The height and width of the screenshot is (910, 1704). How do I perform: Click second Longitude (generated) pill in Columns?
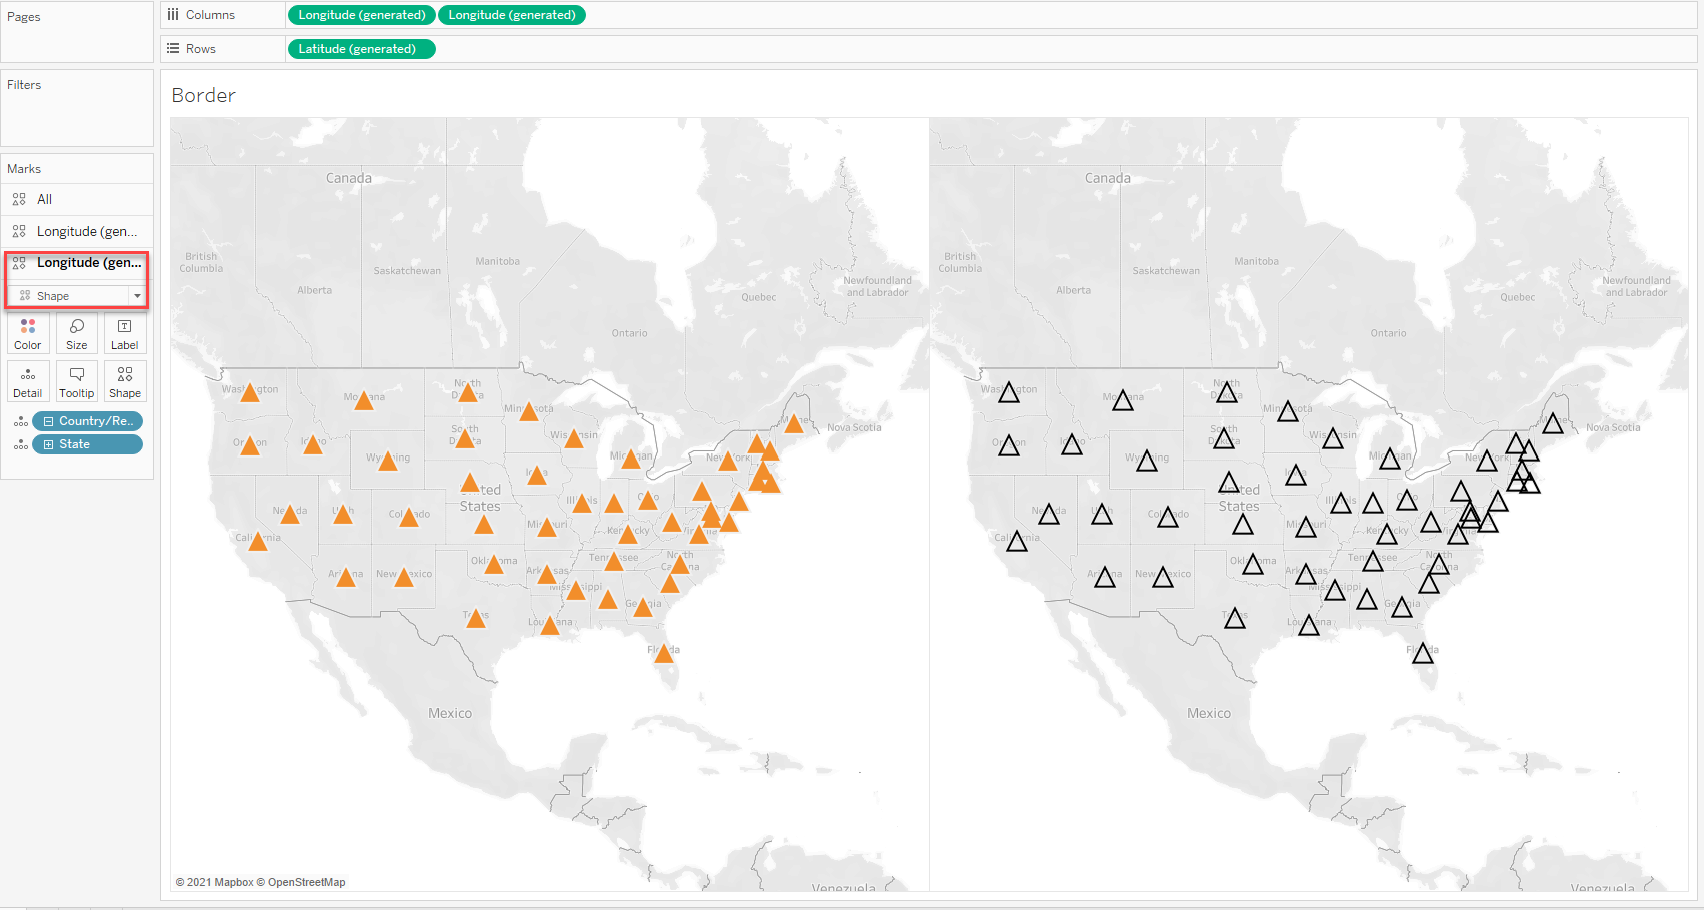click(x=511, y=15)
